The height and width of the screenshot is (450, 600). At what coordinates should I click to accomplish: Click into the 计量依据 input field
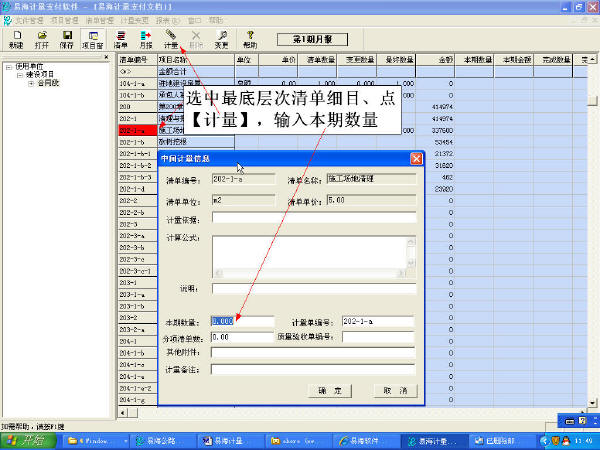point(314,218)
